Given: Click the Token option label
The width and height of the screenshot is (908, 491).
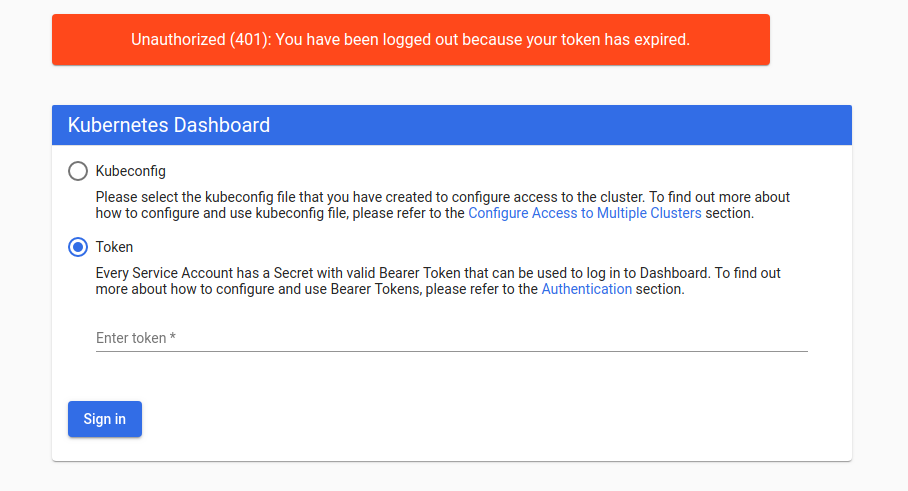Looking at the screenshot, I should pyautogui.click(x=114, y=247).
